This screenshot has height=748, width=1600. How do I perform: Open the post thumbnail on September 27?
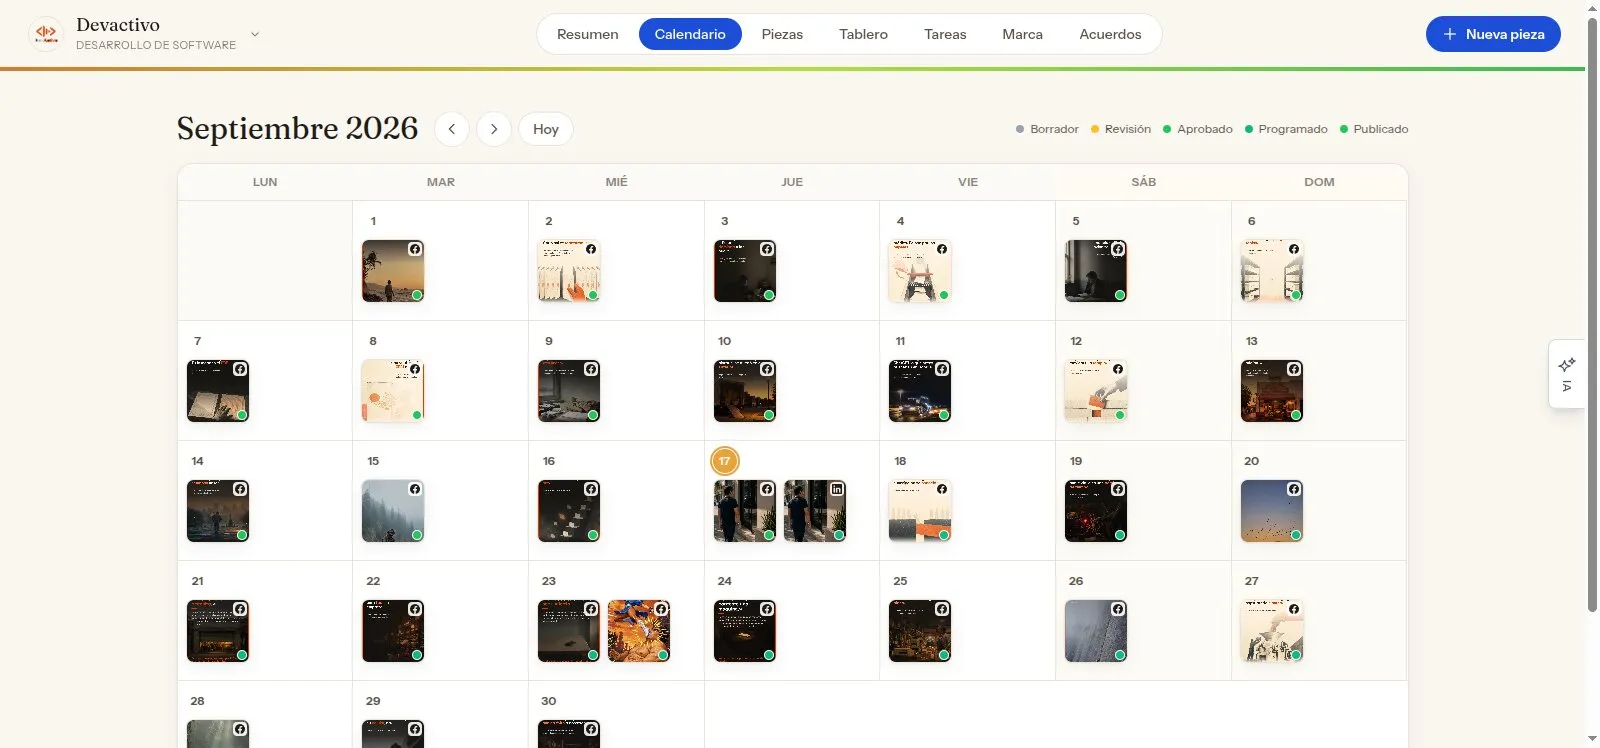point(1272,631)
